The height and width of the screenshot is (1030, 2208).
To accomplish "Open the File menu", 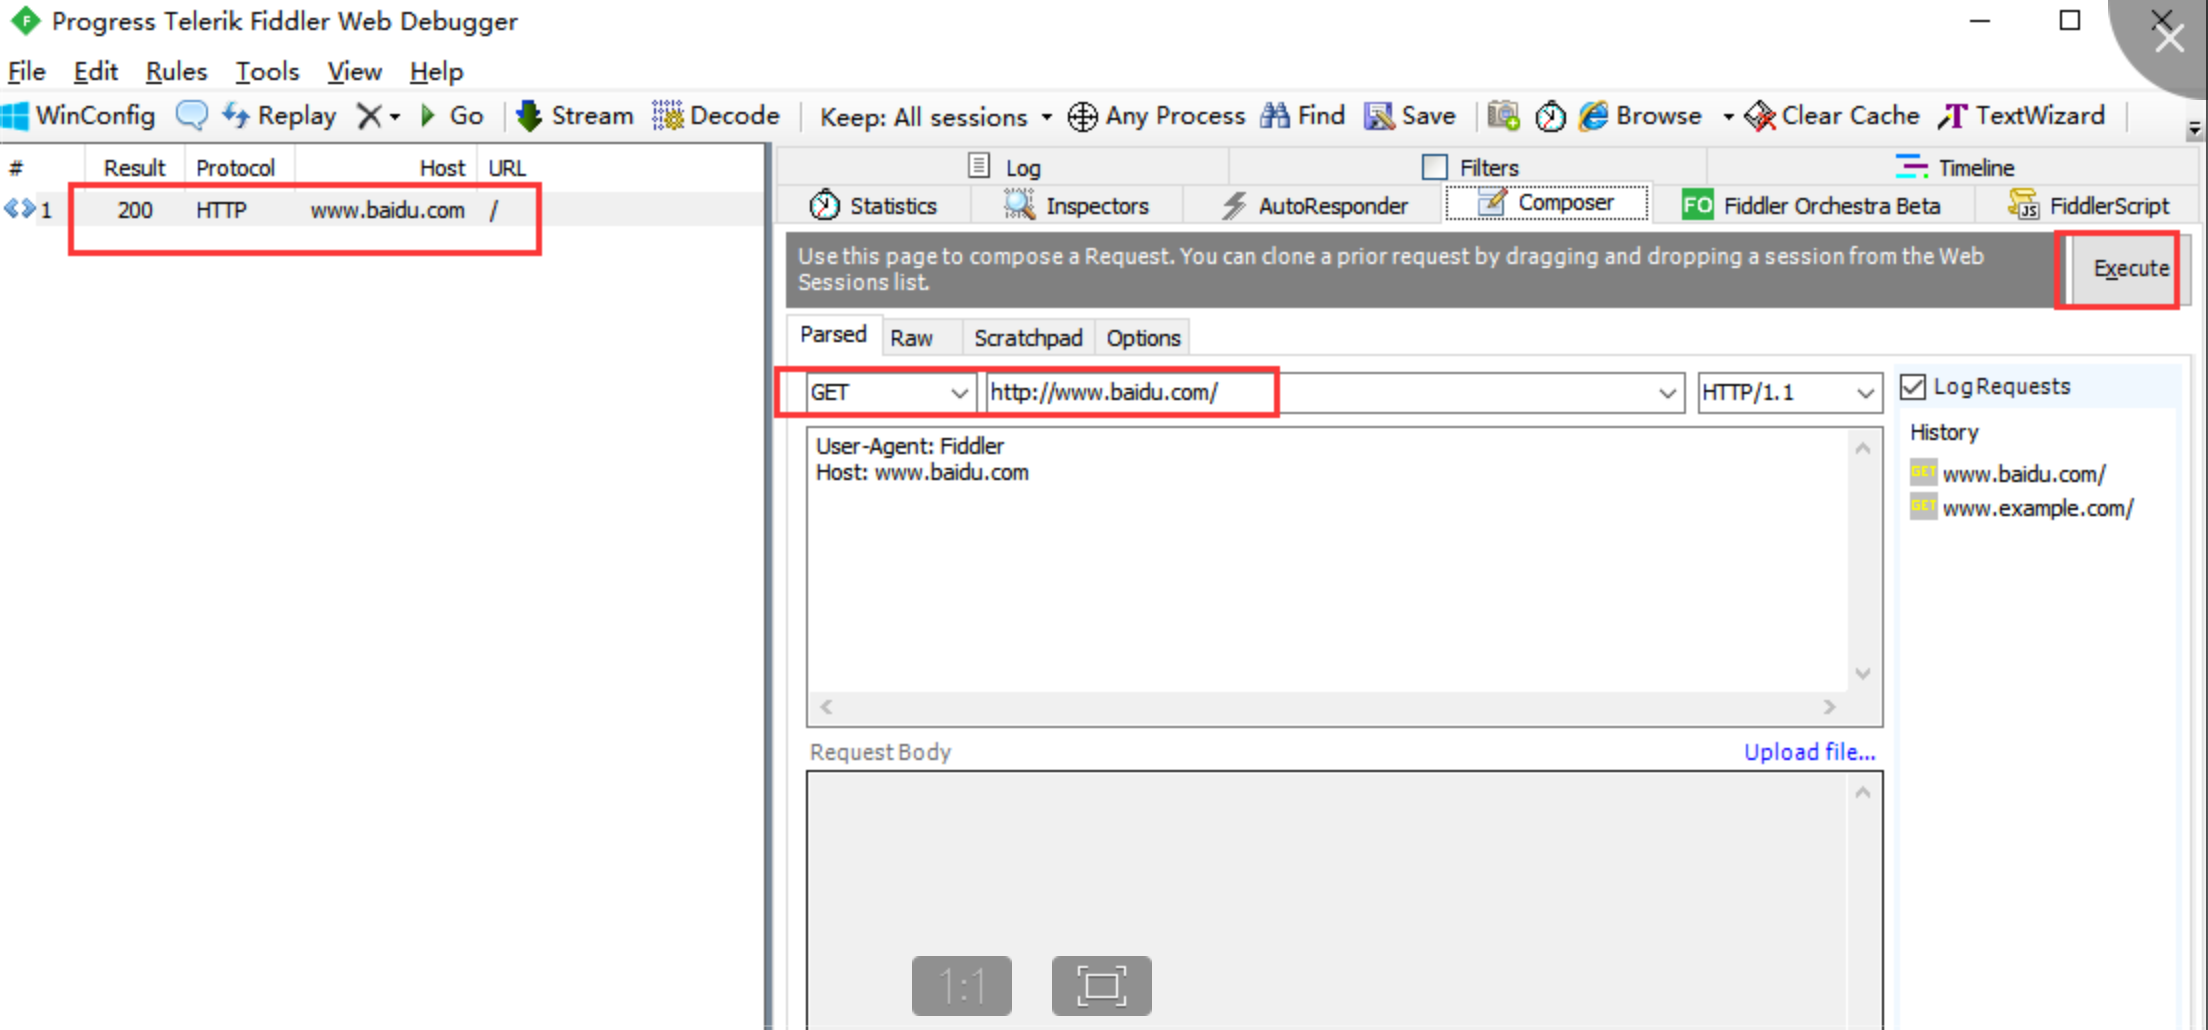I will point(26,72).
